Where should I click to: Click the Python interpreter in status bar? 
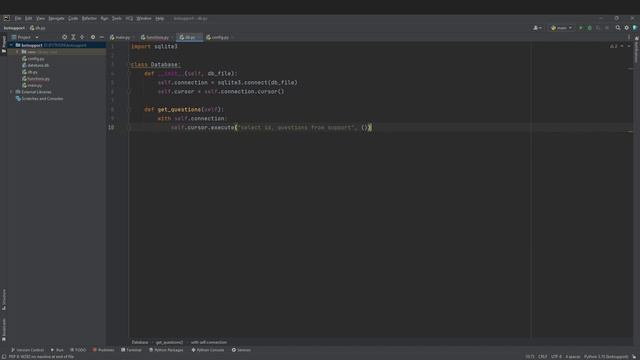pos(606,357)
